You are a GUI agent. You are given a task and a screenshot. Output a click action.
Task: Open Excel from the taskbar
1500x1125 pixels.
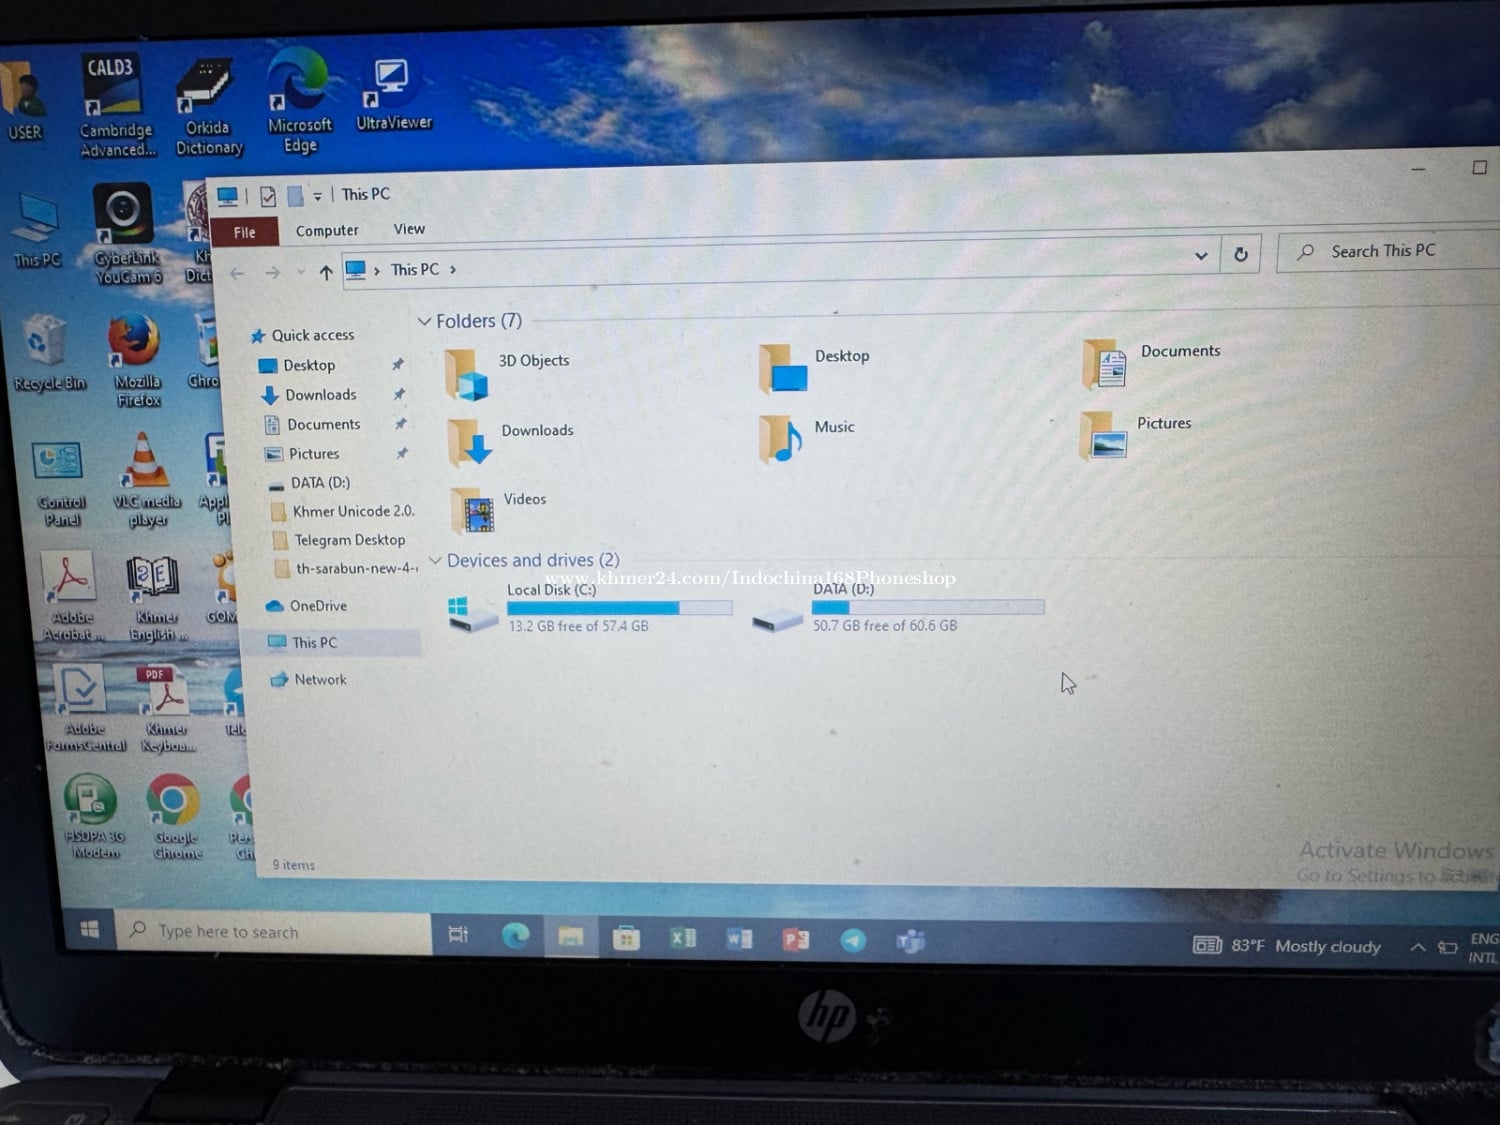(x=683, y=938)
